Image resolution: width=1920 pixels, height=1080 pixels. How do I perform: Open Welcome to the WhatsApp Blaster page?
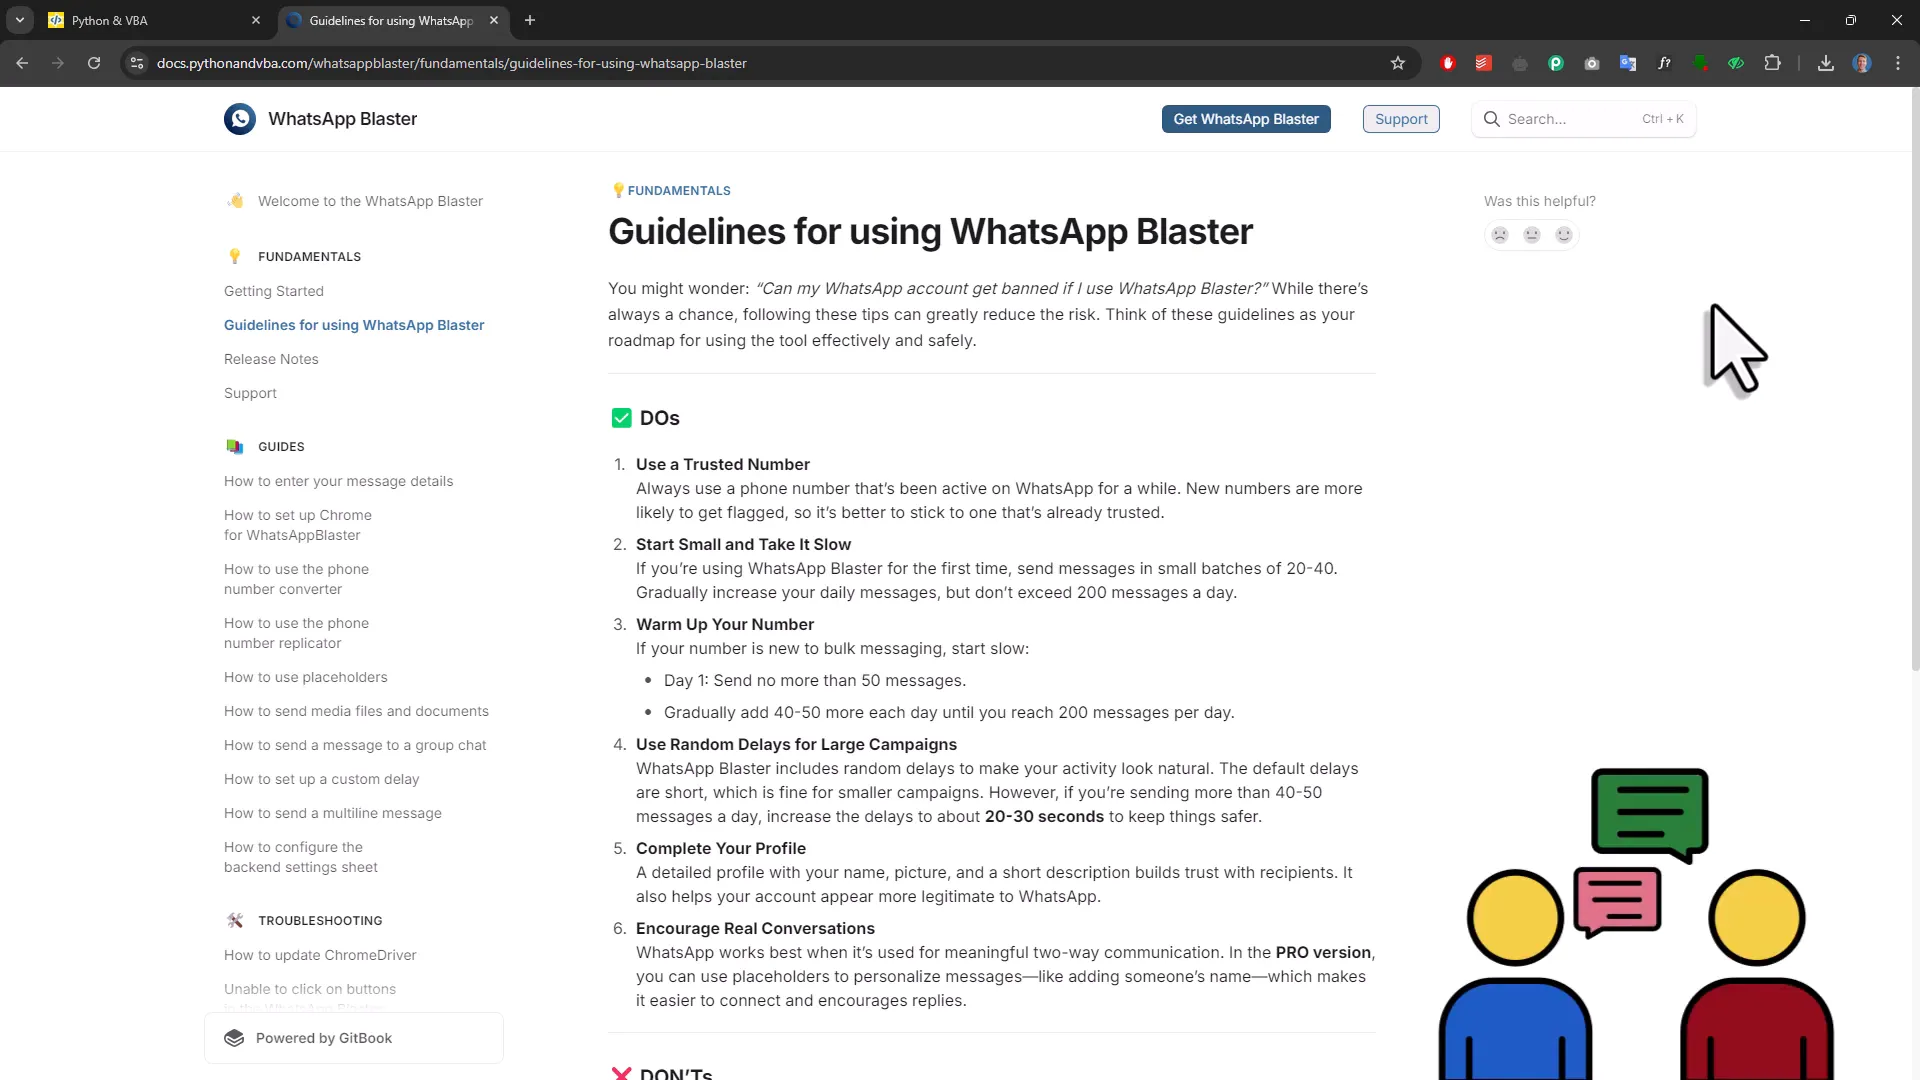[370, 201]
